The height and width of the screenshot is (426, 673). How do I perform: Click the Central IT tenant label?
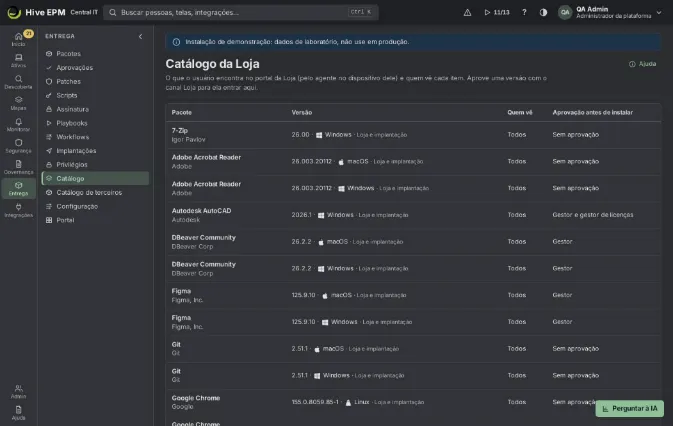click(84, 12)
